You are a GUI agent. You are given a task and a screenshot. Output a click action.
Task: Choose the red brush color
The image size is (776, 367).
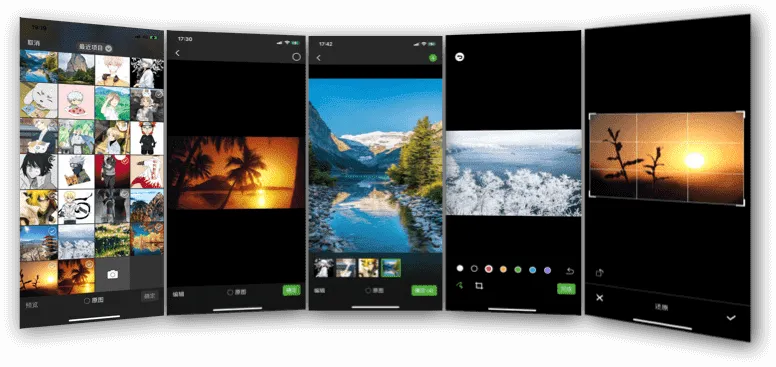489,269
